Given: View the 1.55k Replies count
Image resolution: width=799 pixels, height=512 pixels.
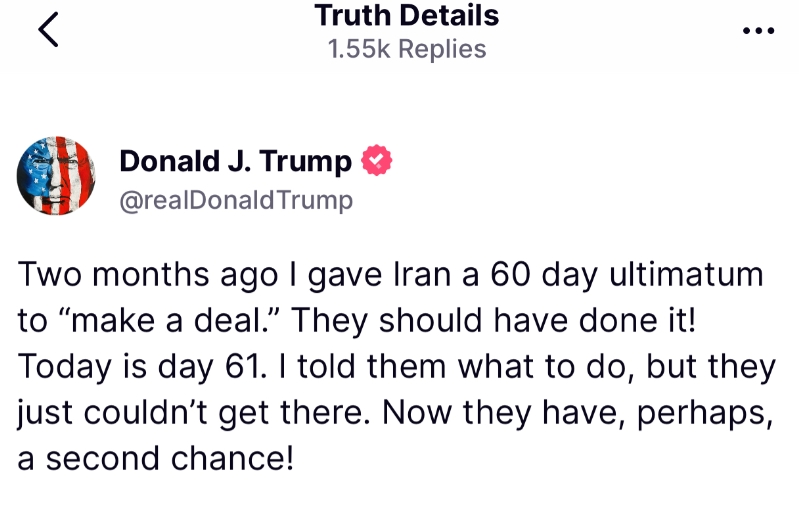Looking at the screenshot, I should coord(407,49).
